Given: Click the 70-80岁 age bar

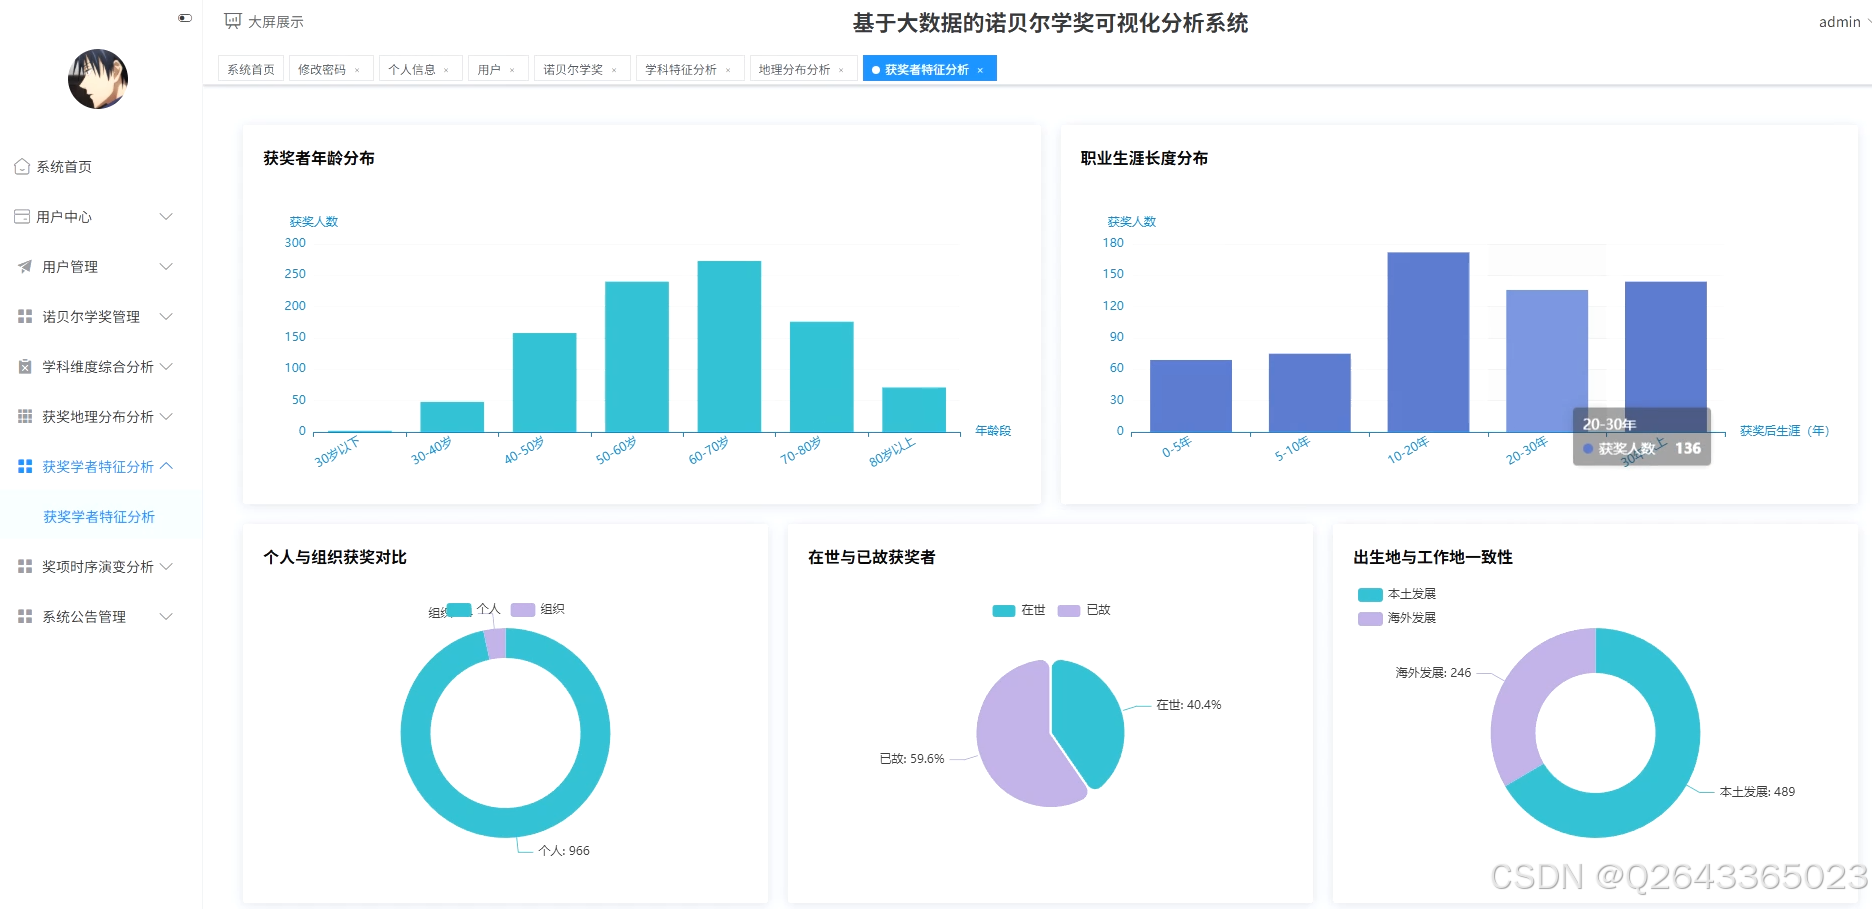Looking at the screenshot, I should [x=821, y=377].
